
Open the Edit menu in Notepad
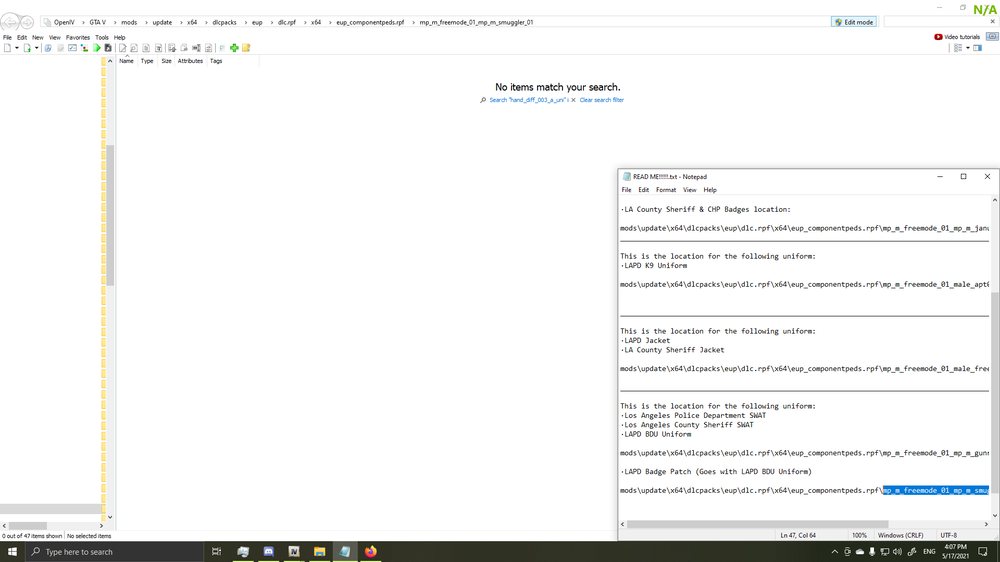[x=643, y=190]
